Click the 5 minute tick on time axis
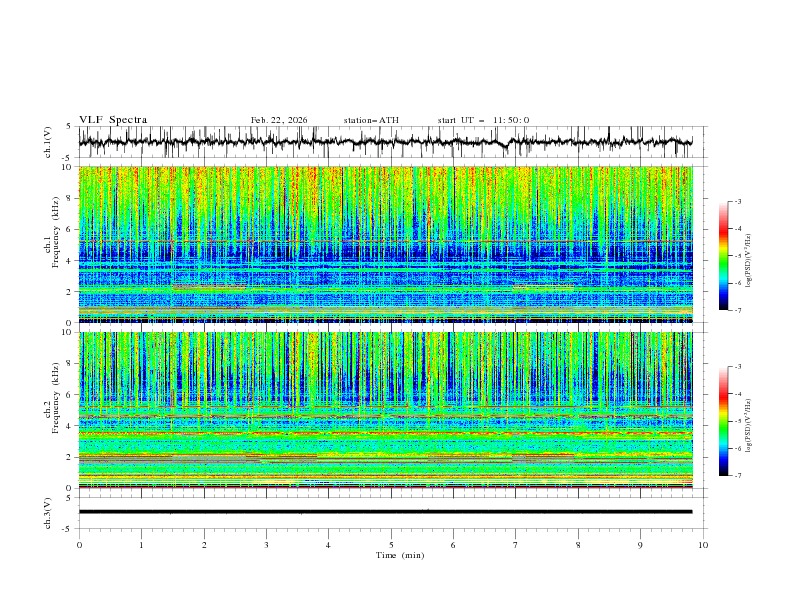Image resolution: width=792 pixels, height=612 pixels. coord(391,545)
